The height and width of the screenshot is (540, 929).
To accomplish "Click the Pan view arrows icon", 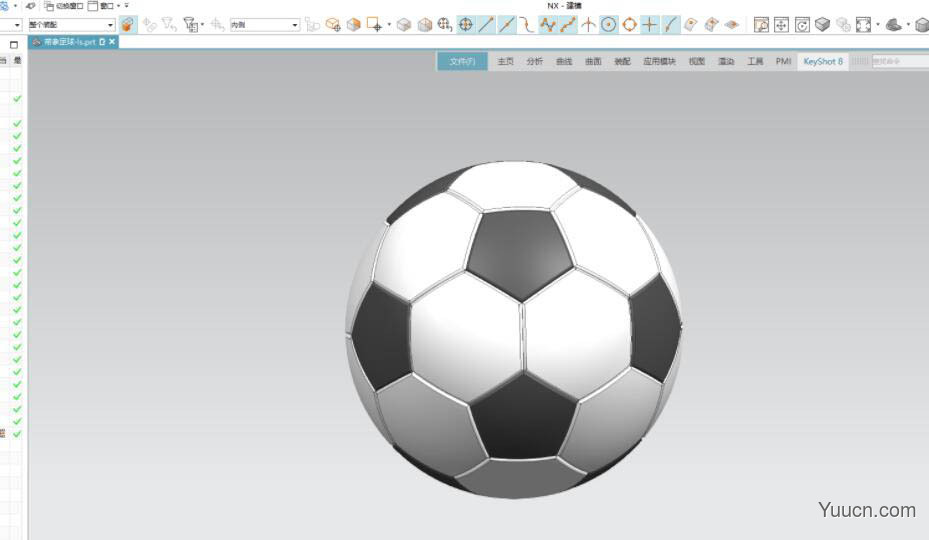I will (781, 25).
